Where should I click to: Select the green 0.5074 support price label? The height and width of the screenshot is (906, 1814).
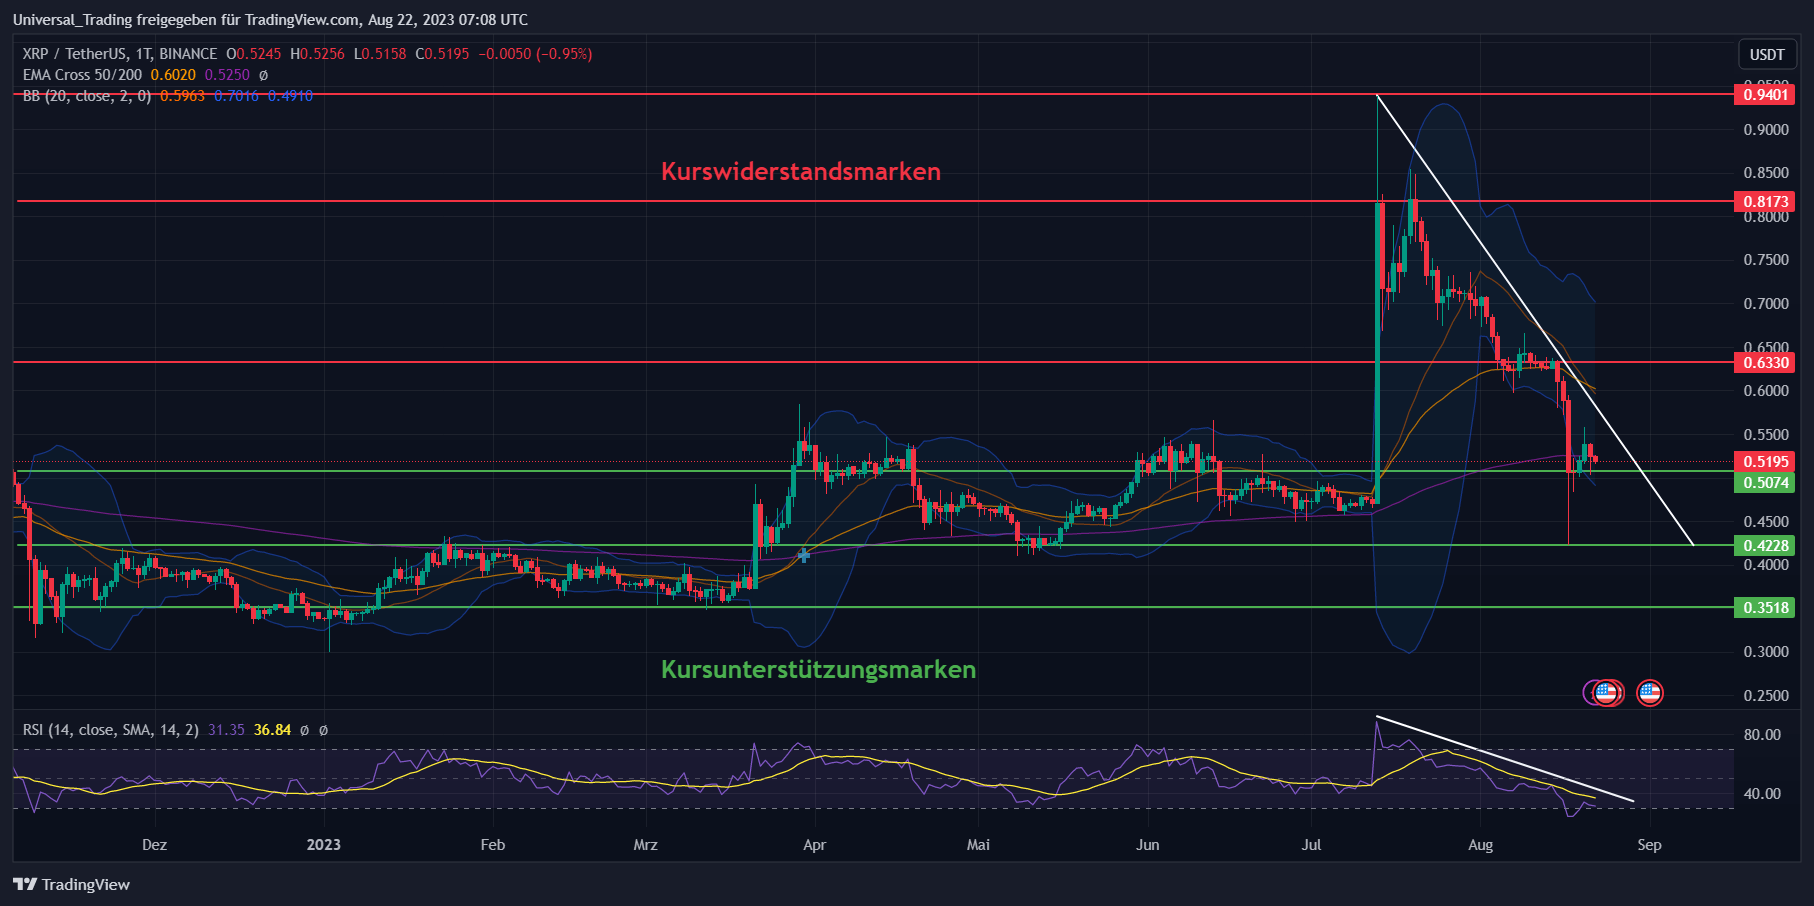(x=1765, y=483)
